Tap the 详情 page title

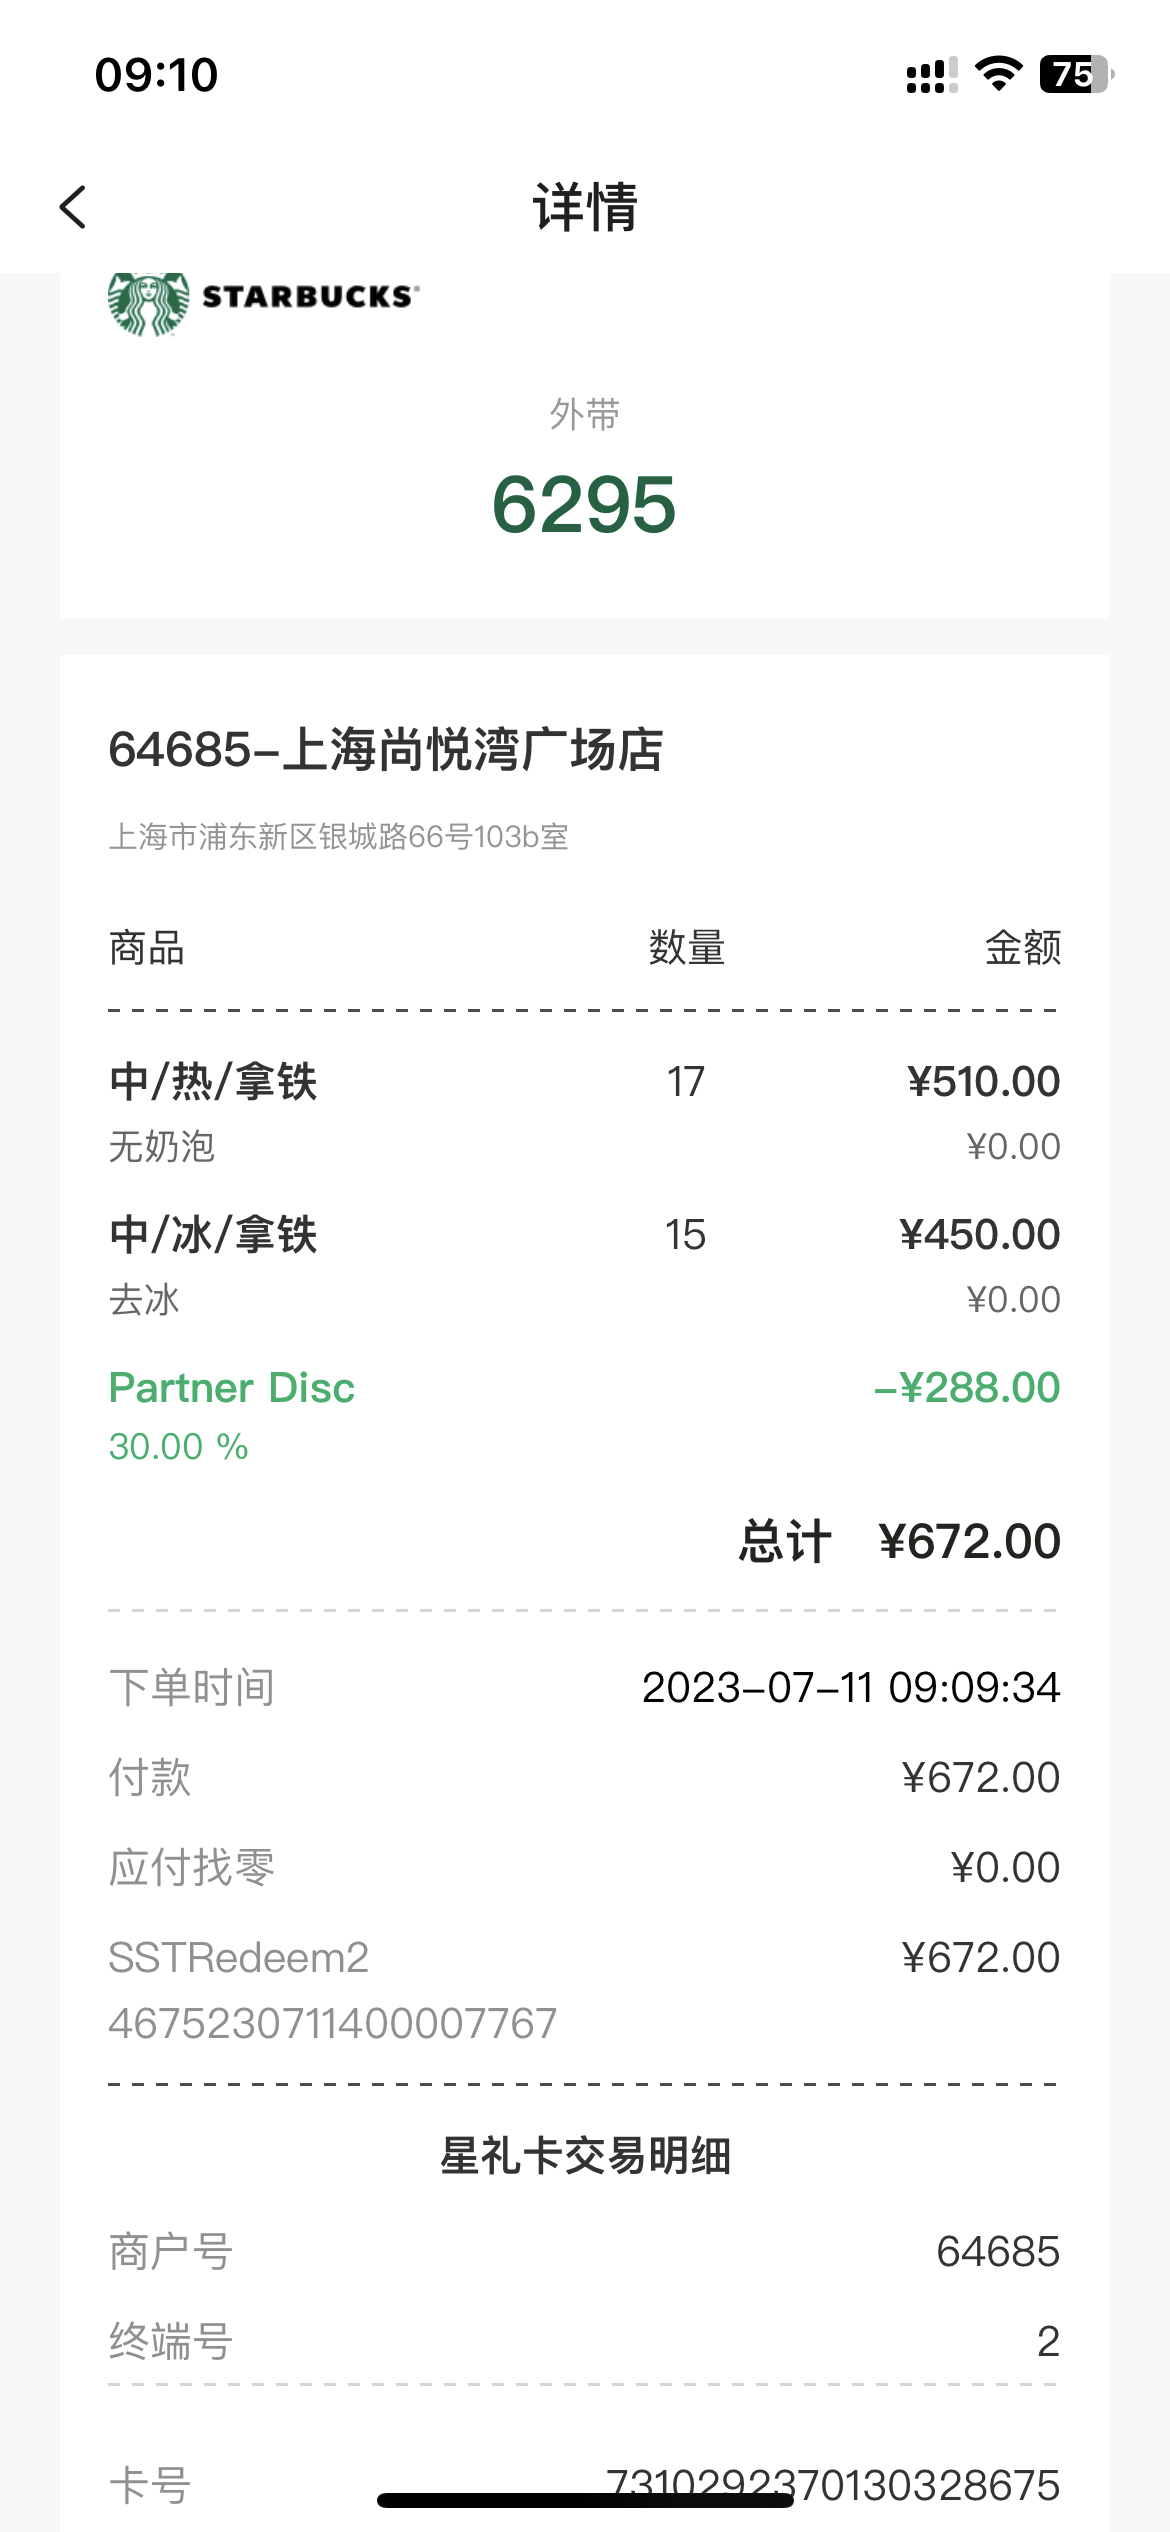point(585,207)
